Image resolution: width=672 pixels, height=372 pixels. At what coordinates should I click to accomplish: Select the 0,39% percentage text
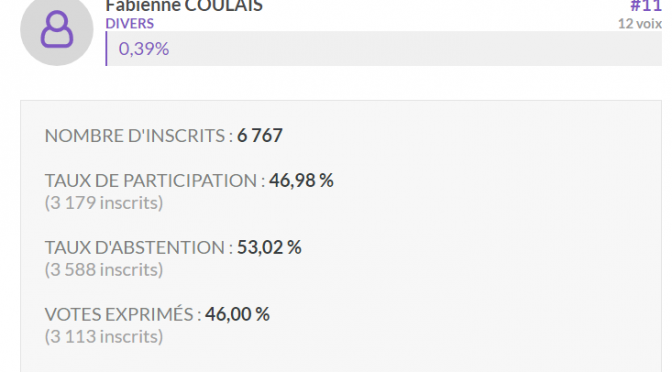point(144,49)
